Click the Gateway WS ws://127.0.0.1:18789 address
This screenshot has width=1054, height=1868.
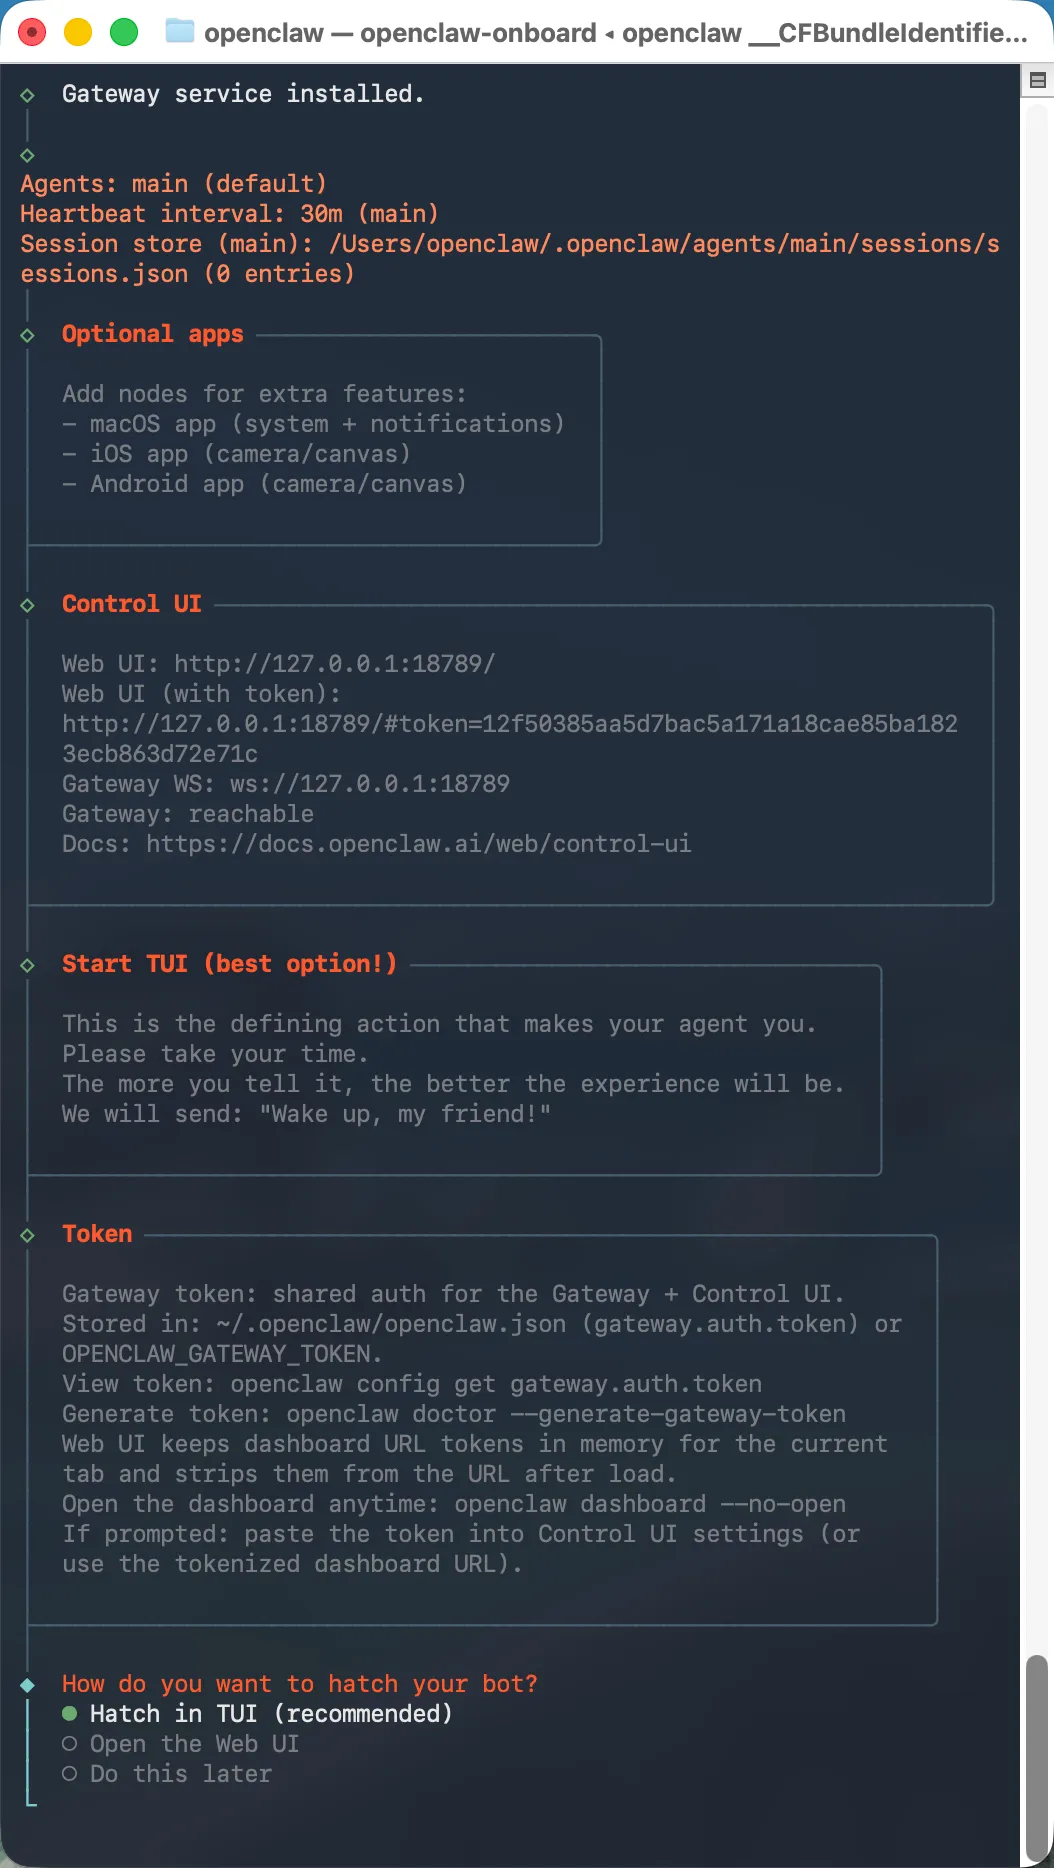point(369,784)
